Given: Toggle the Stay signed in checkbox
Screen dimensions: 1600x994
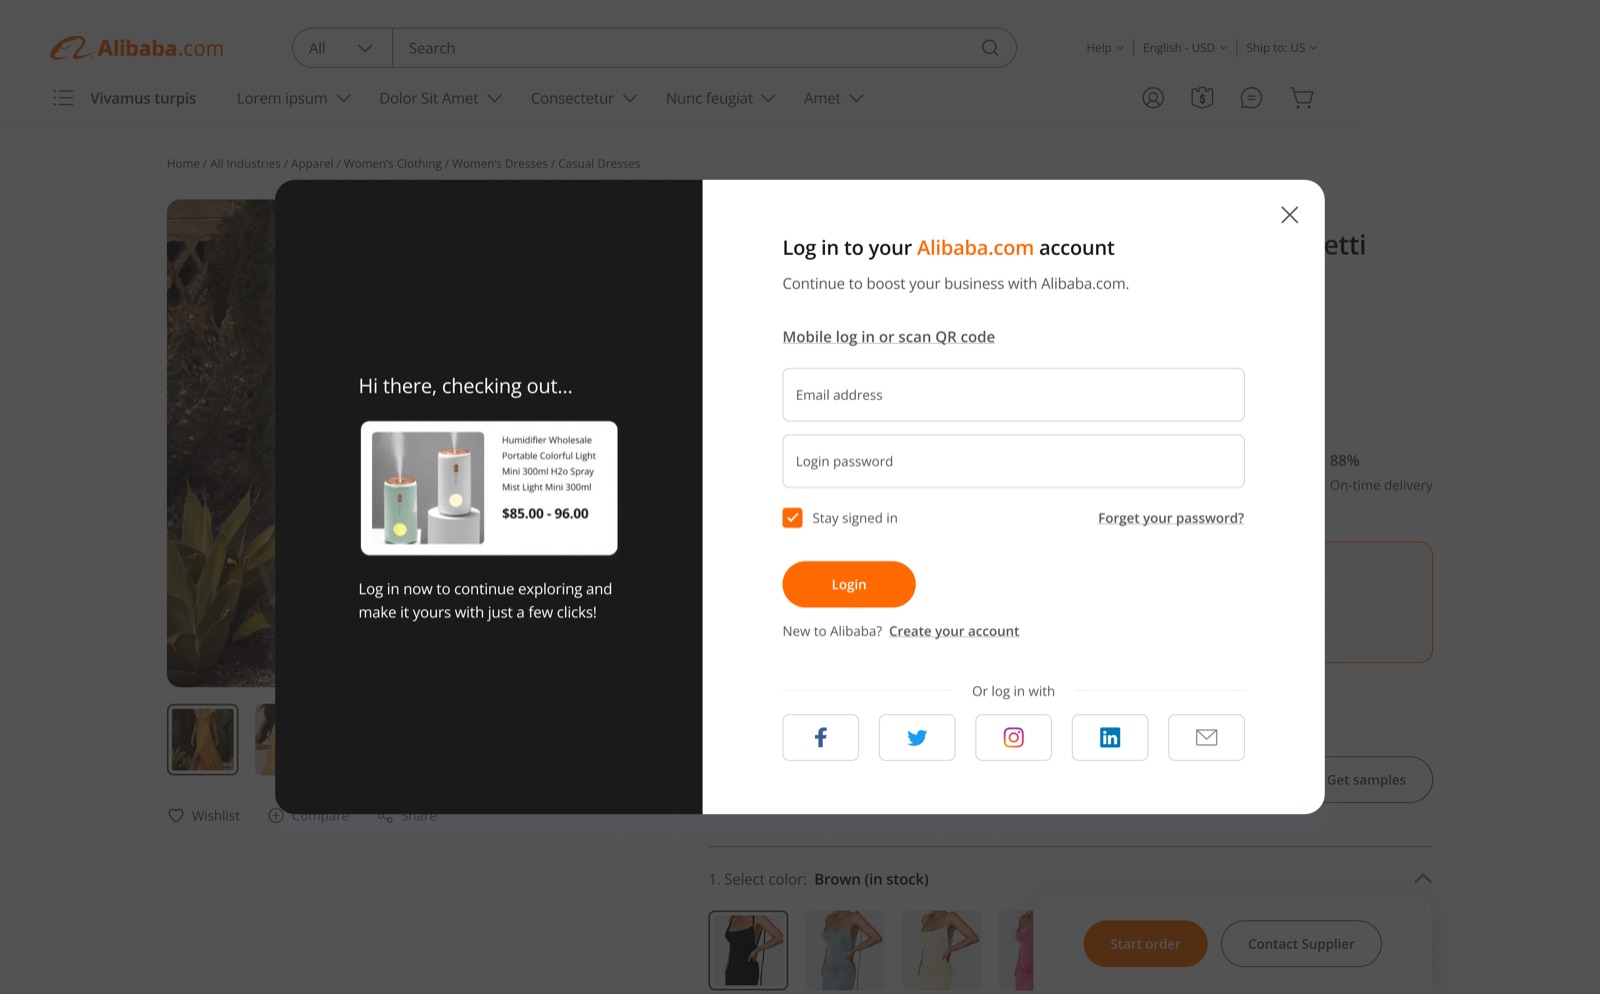Looking at the screenshot, I should click(793, 518).
